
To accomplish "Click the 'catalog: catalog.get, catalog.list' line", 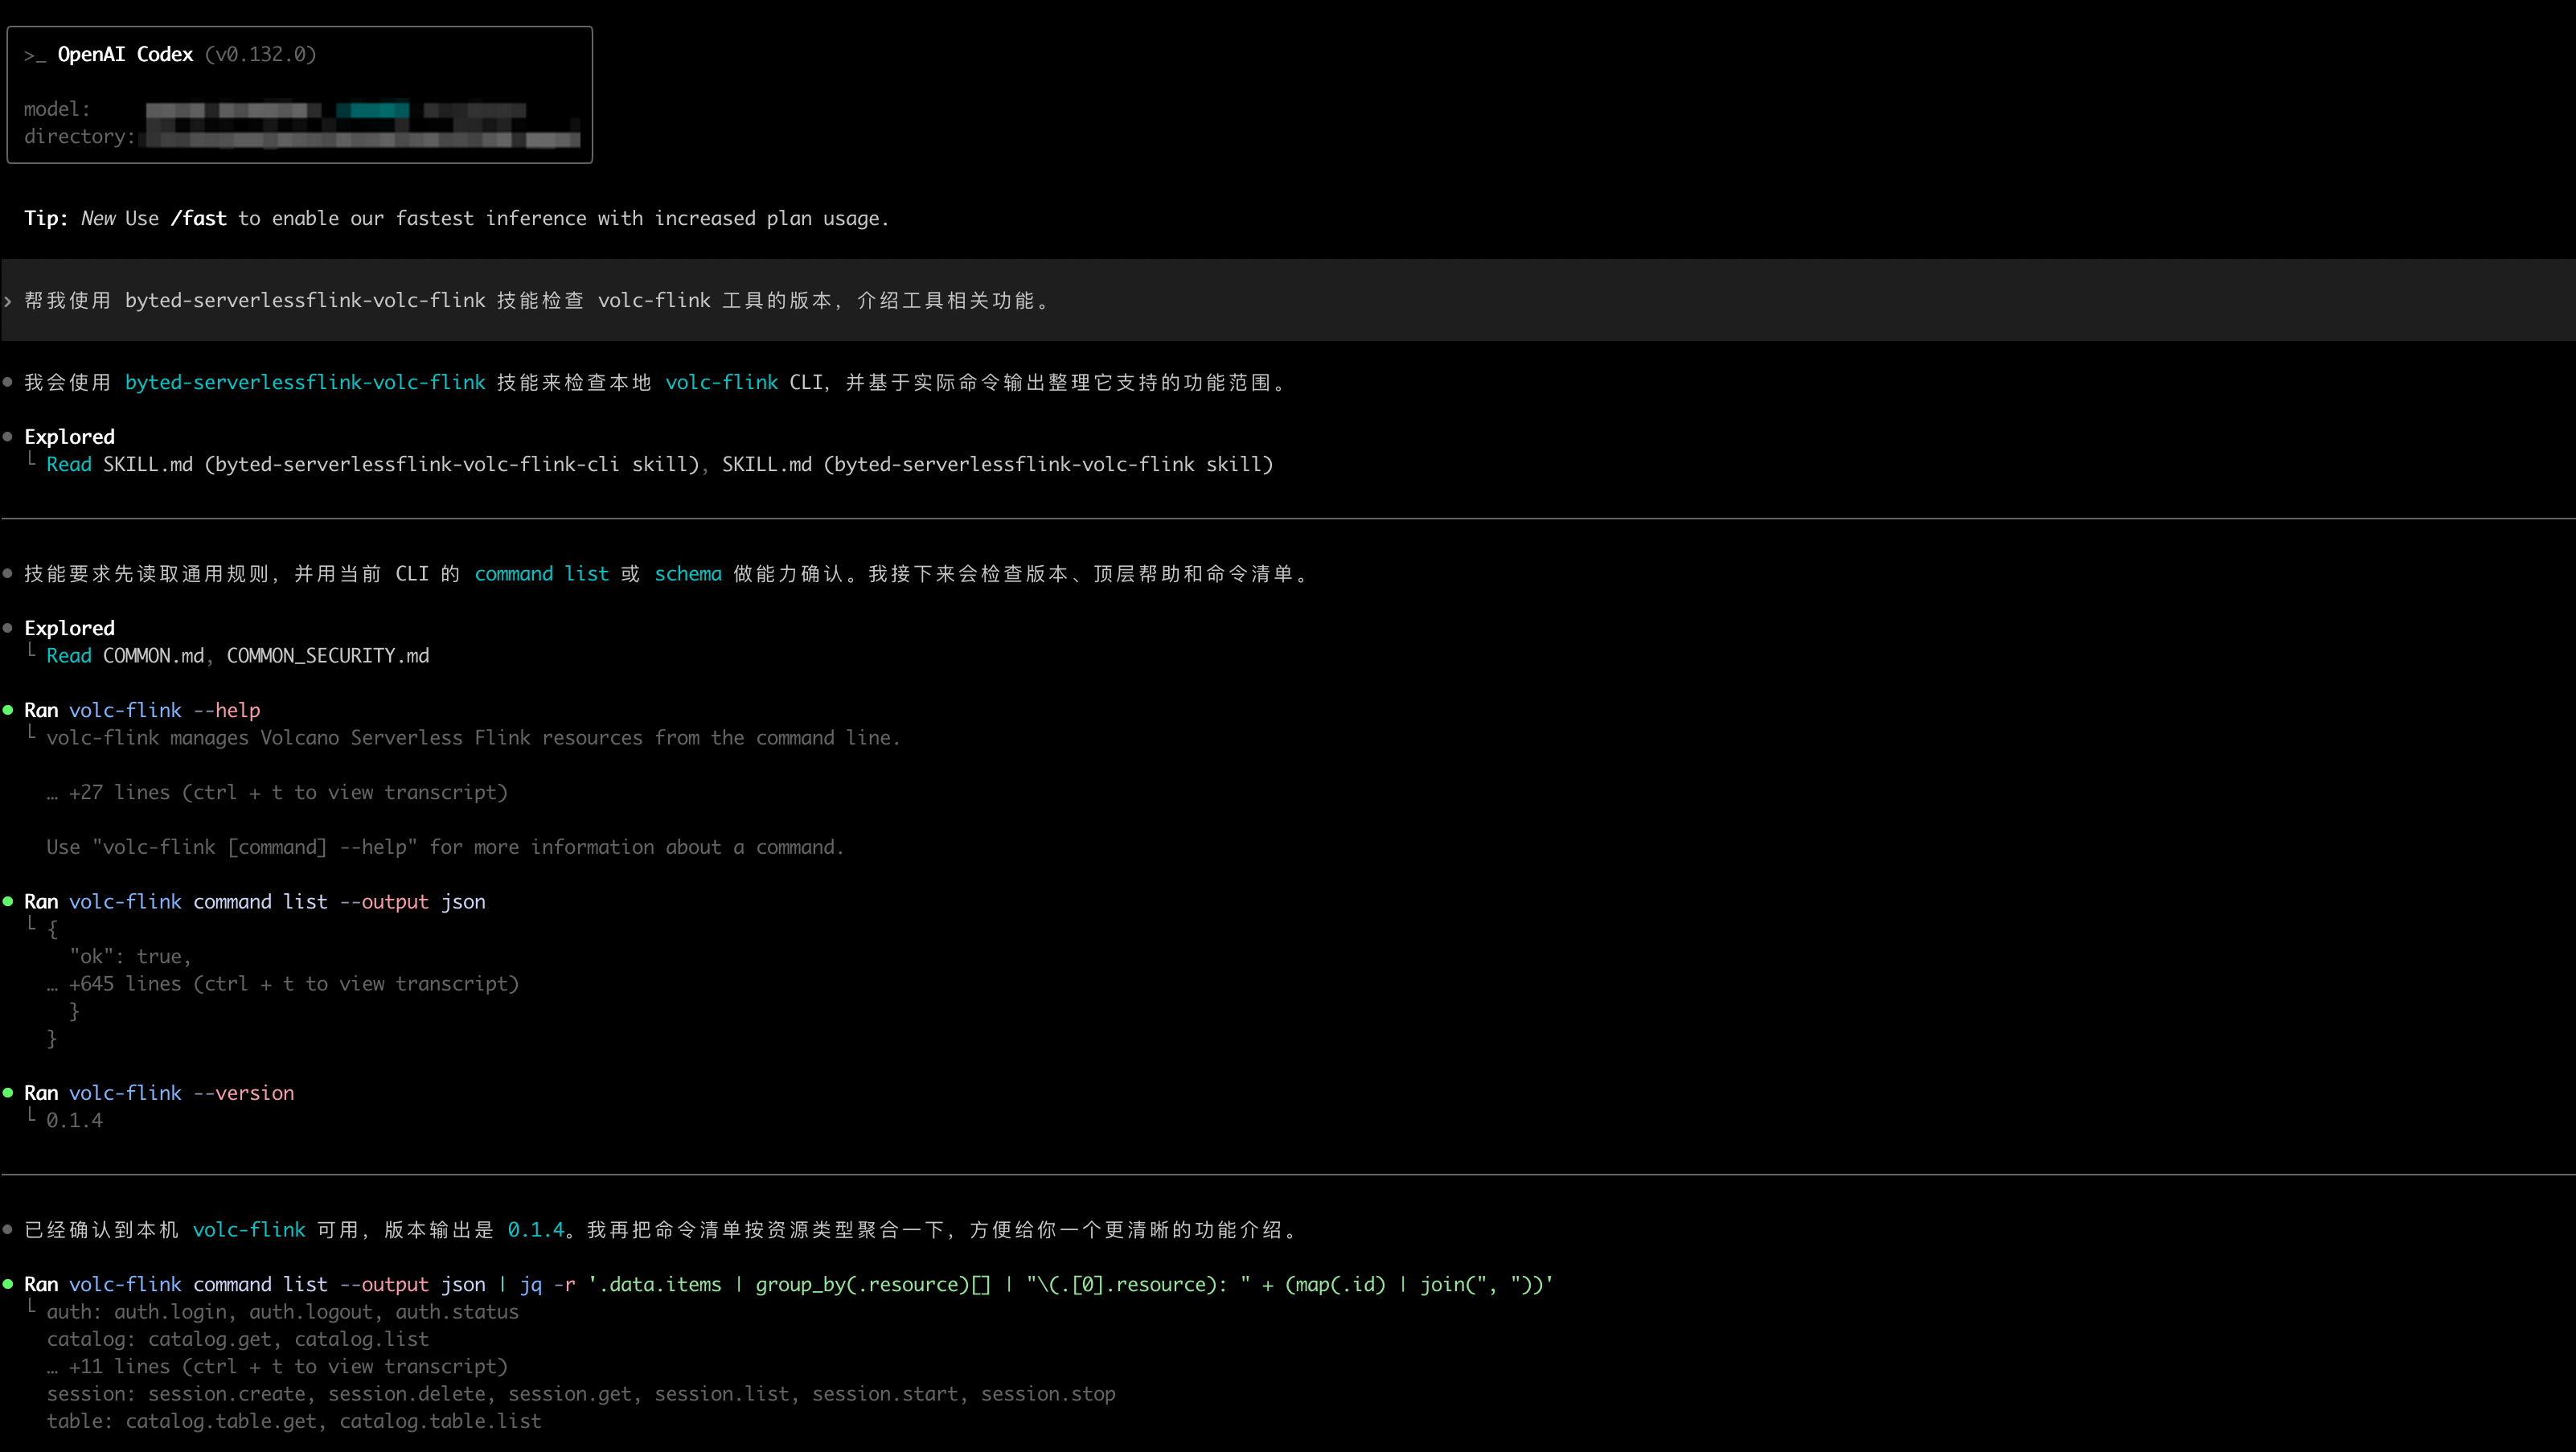I will (x=237, y=1339).
